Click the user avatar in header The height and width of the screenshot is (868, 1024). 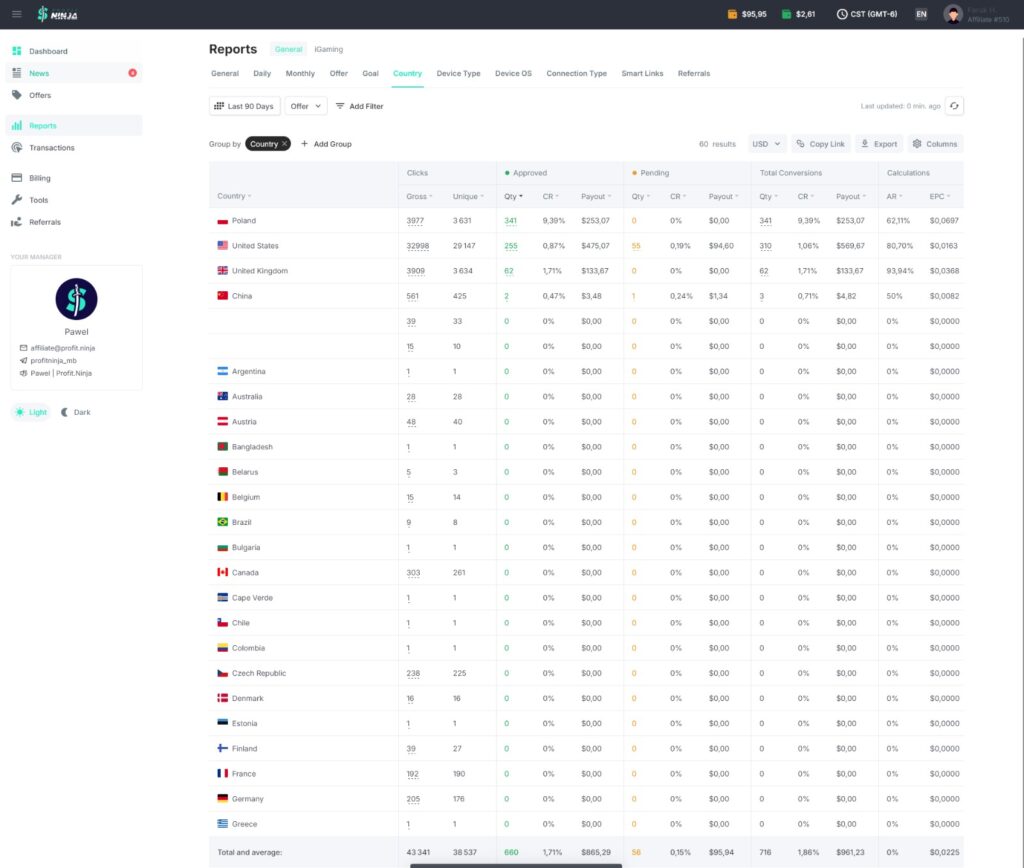pyautogui.click(x=952, y=14)
